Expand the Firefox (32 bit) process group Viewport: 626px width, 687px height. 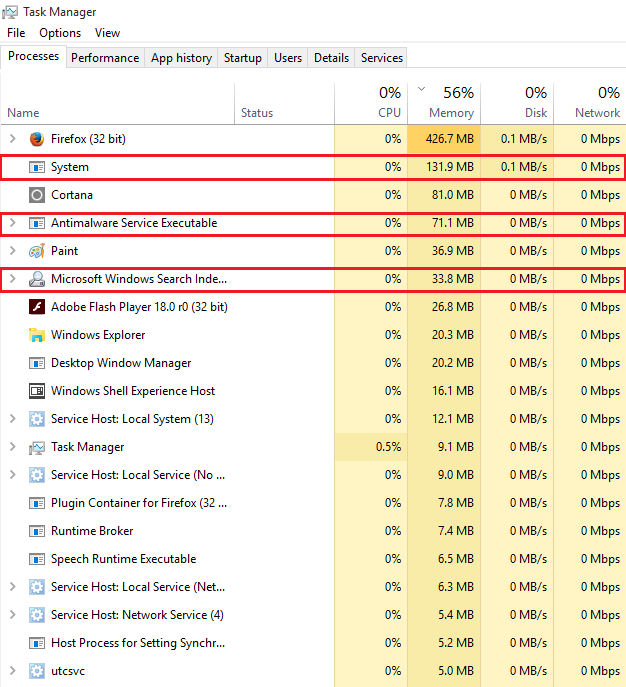tap(13, 139)
